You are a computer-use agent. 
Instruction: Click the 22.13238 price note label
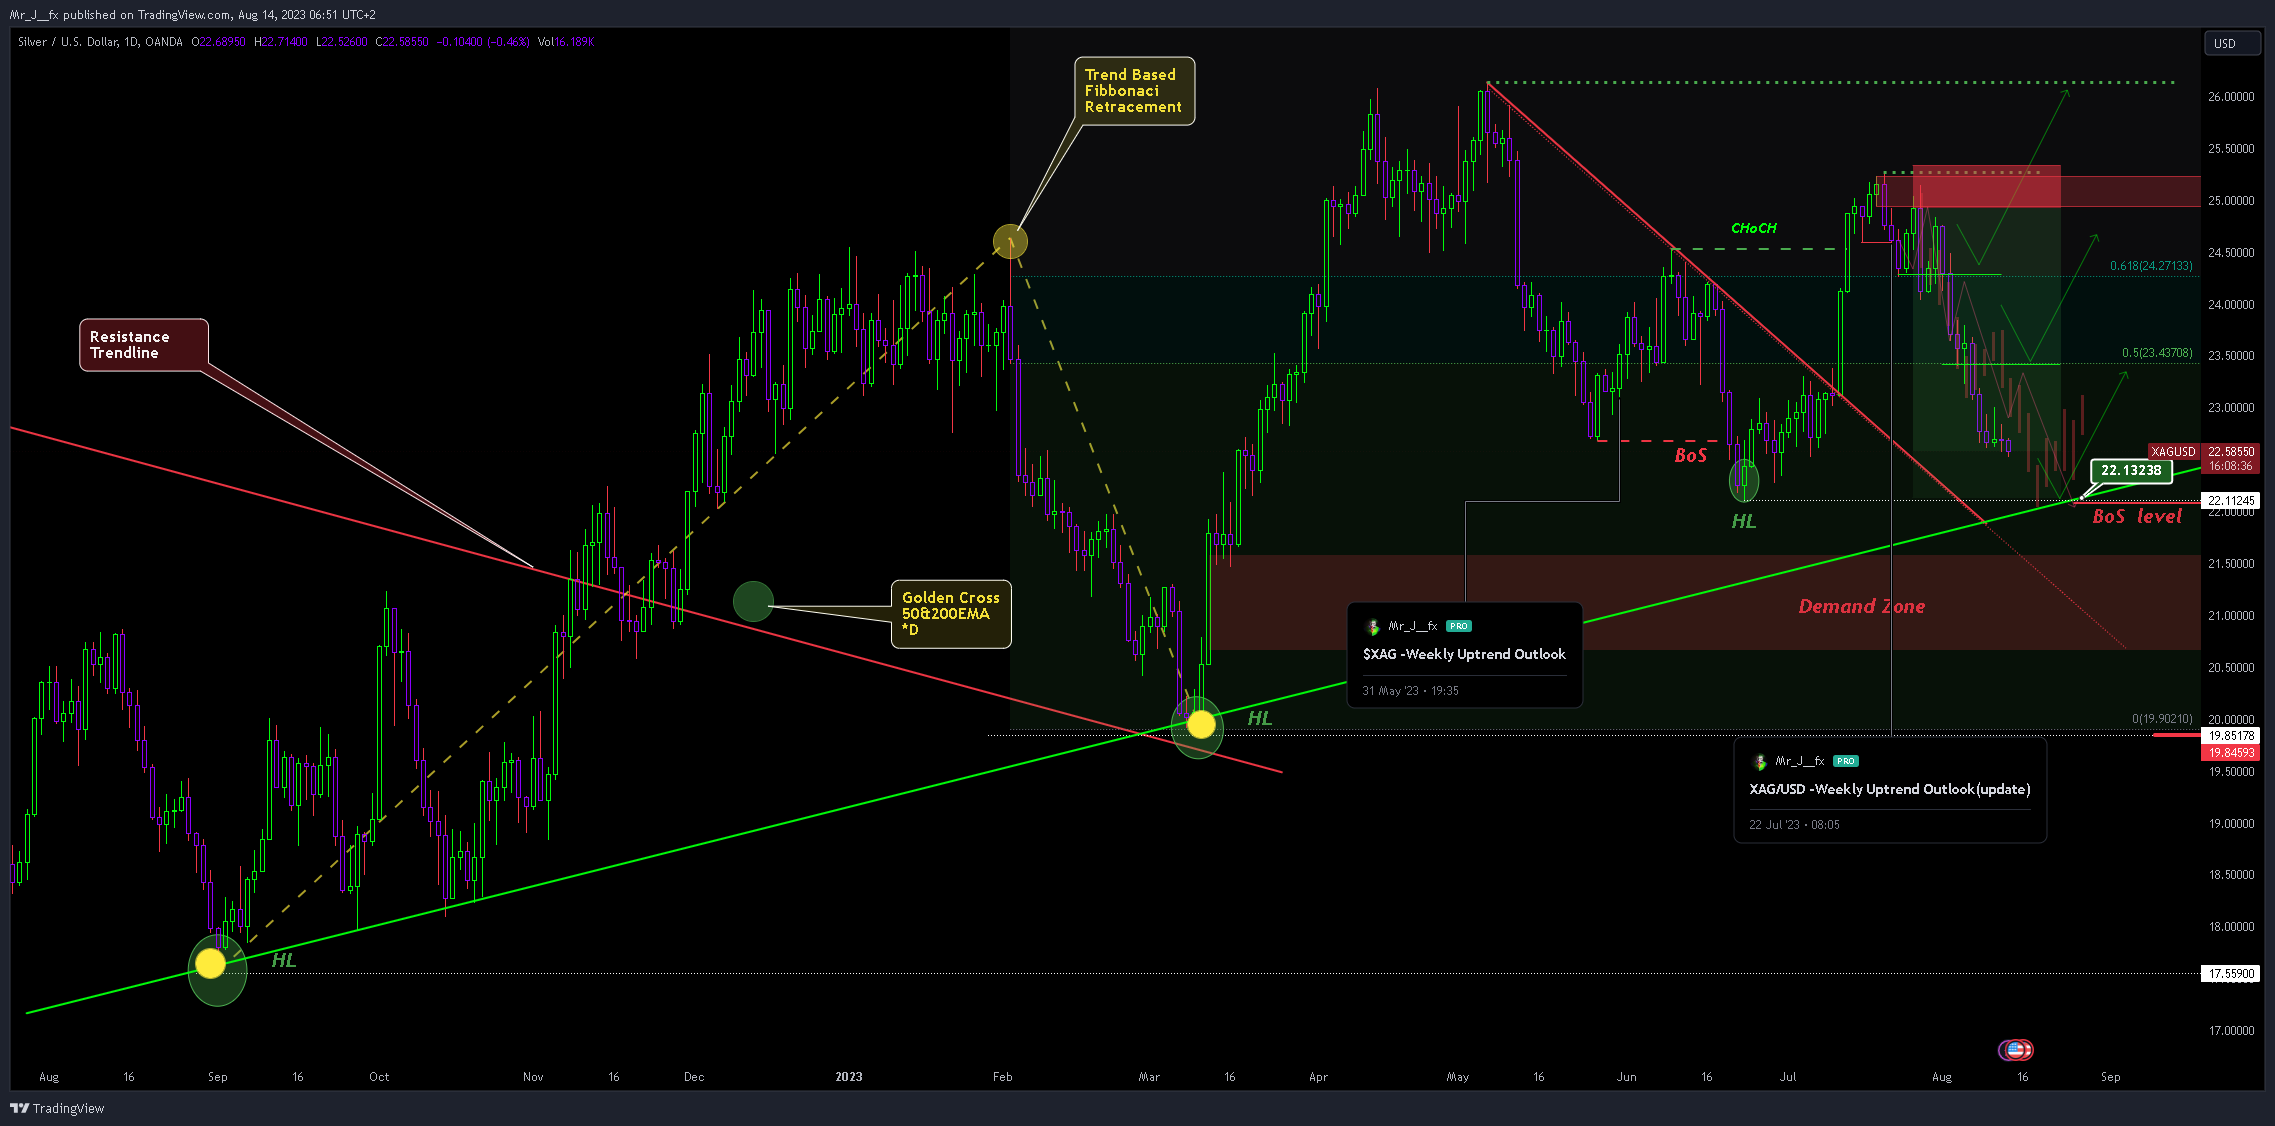click(2131, 470)
